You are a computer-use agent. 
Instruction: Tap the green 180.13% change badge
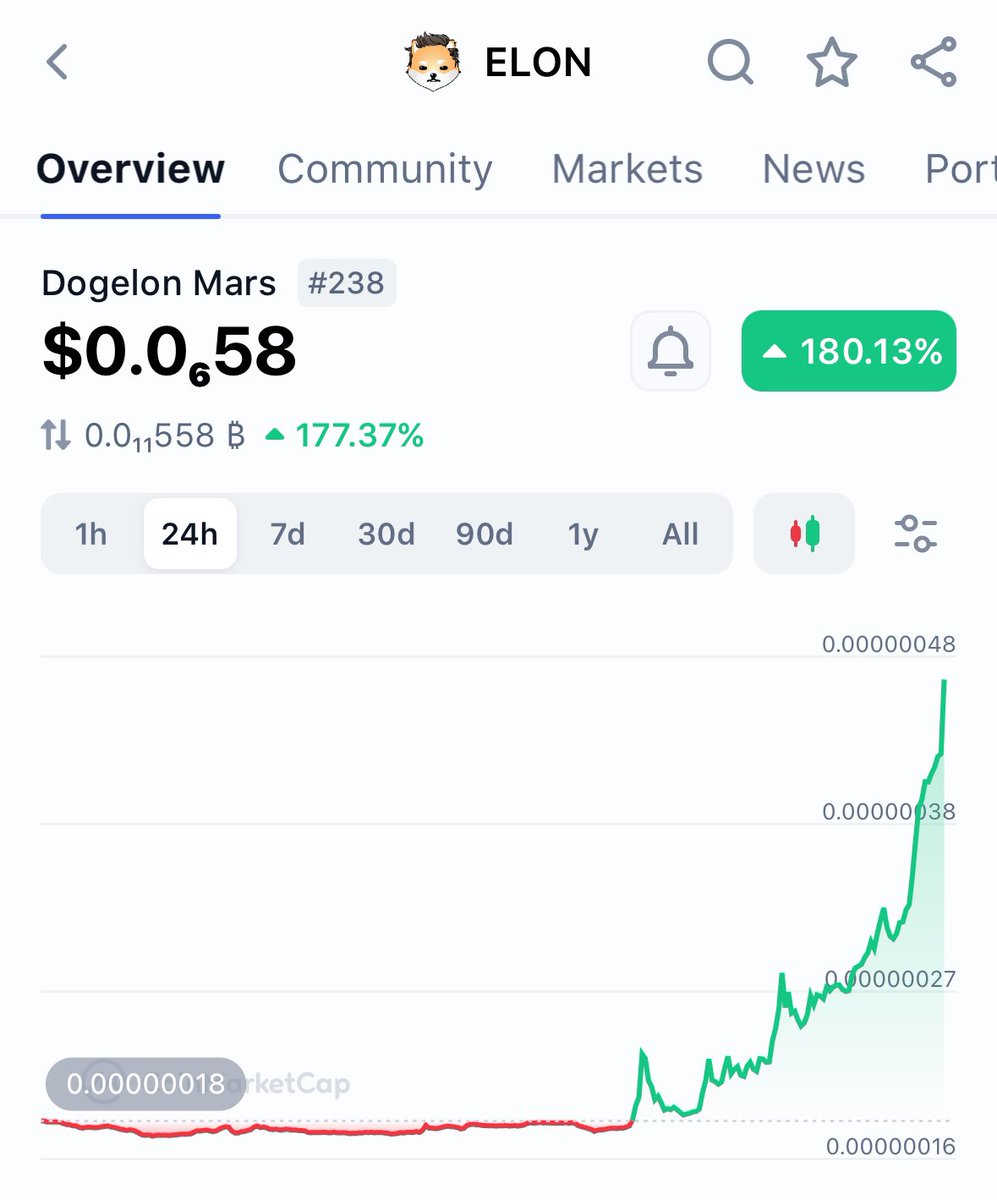point(849,351)
